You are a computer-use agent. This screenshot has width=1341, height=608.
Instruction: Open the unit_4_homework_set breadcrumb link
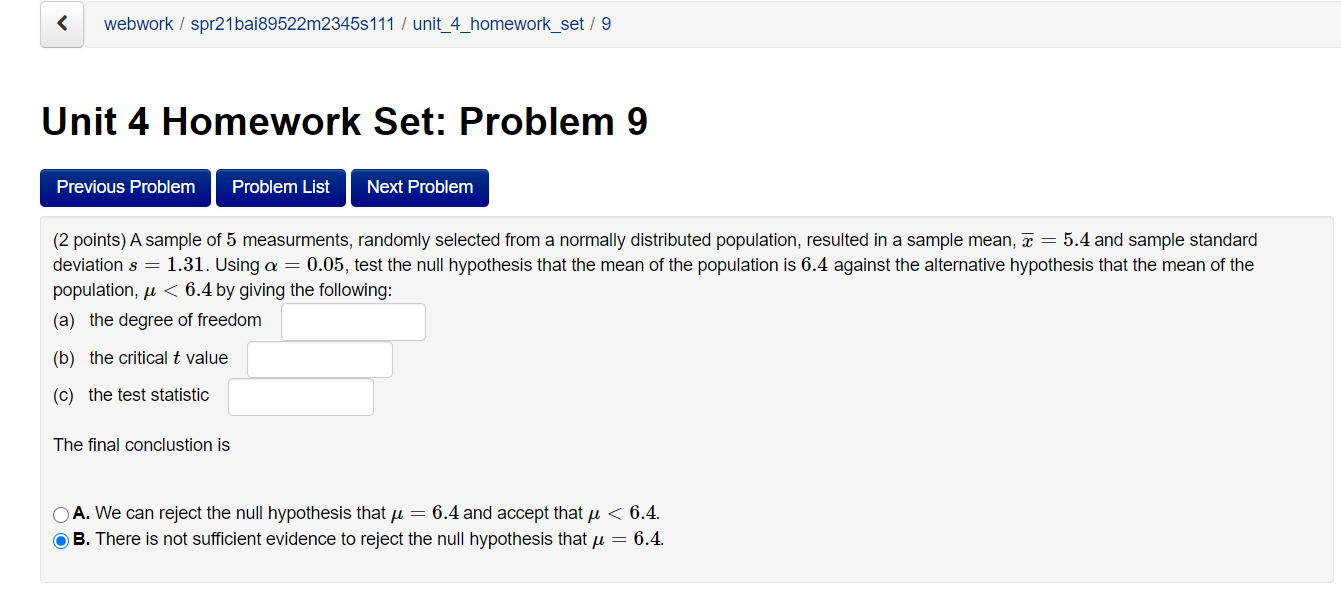coord(497,23)
